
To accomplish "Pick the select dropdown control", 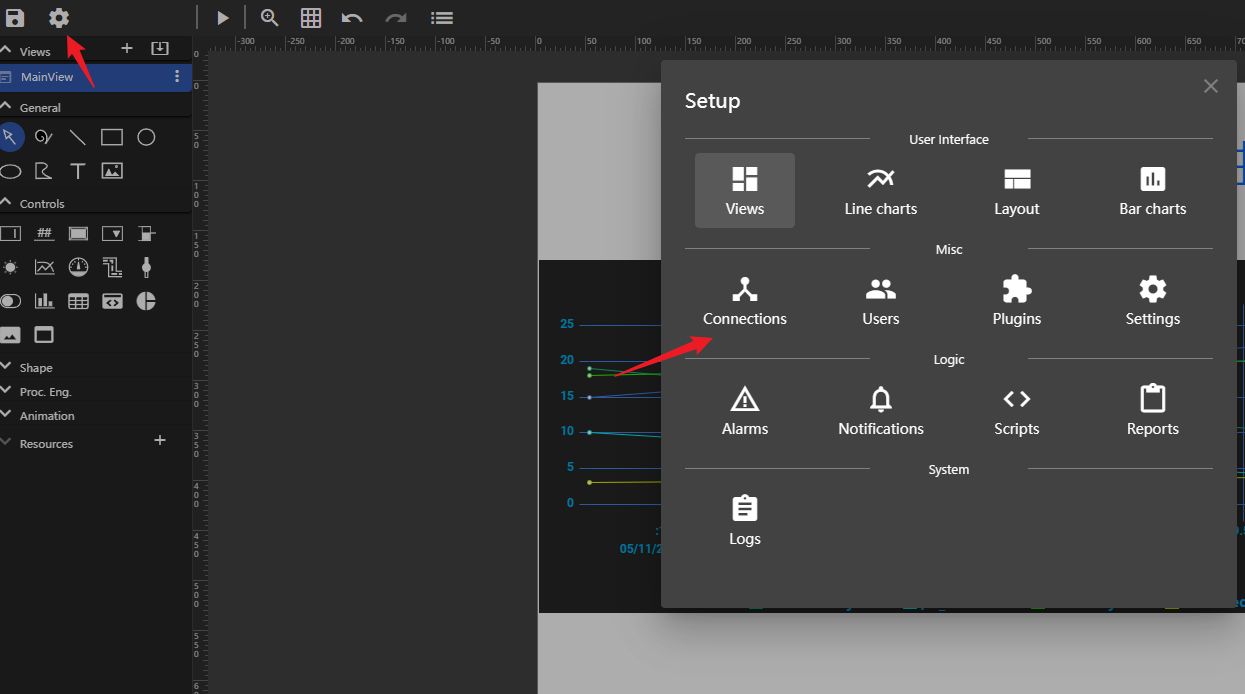I will pyautogui.click(x=112, y=233).
